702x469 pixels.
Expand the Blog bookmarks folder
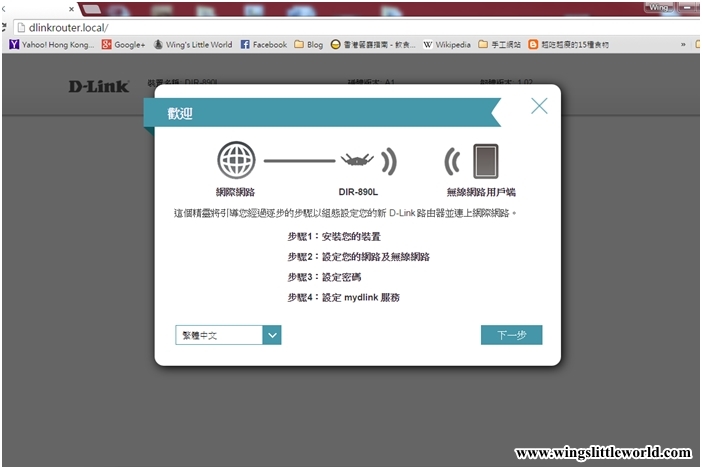pos(309,45)
